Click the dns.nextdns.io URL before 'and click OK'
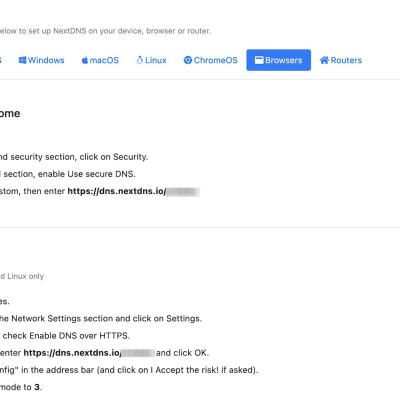400x400 pixels. (72, 353)
